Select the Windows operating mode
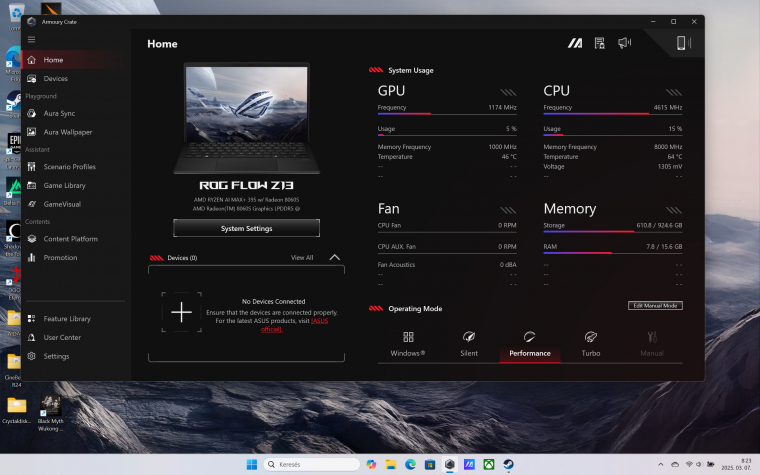This screenshot has width=760, height=475. (x=408, y=345)
